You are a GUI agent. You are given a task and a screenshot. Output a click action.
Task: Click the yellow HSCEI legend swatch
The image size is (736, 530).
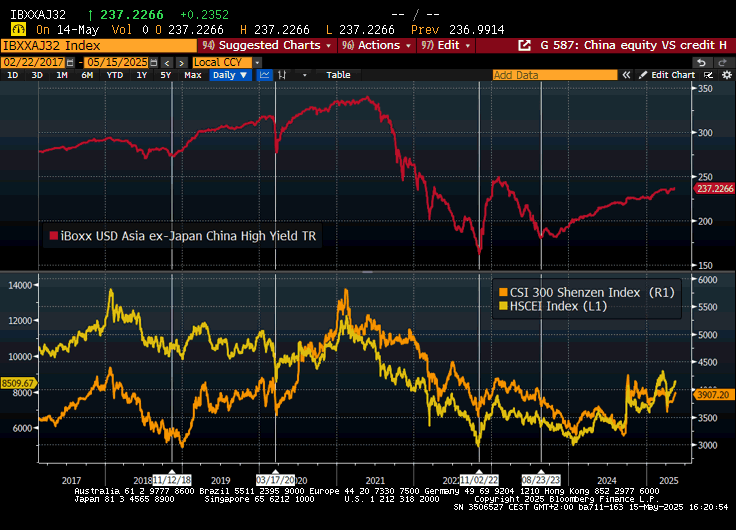coord(503,307)
